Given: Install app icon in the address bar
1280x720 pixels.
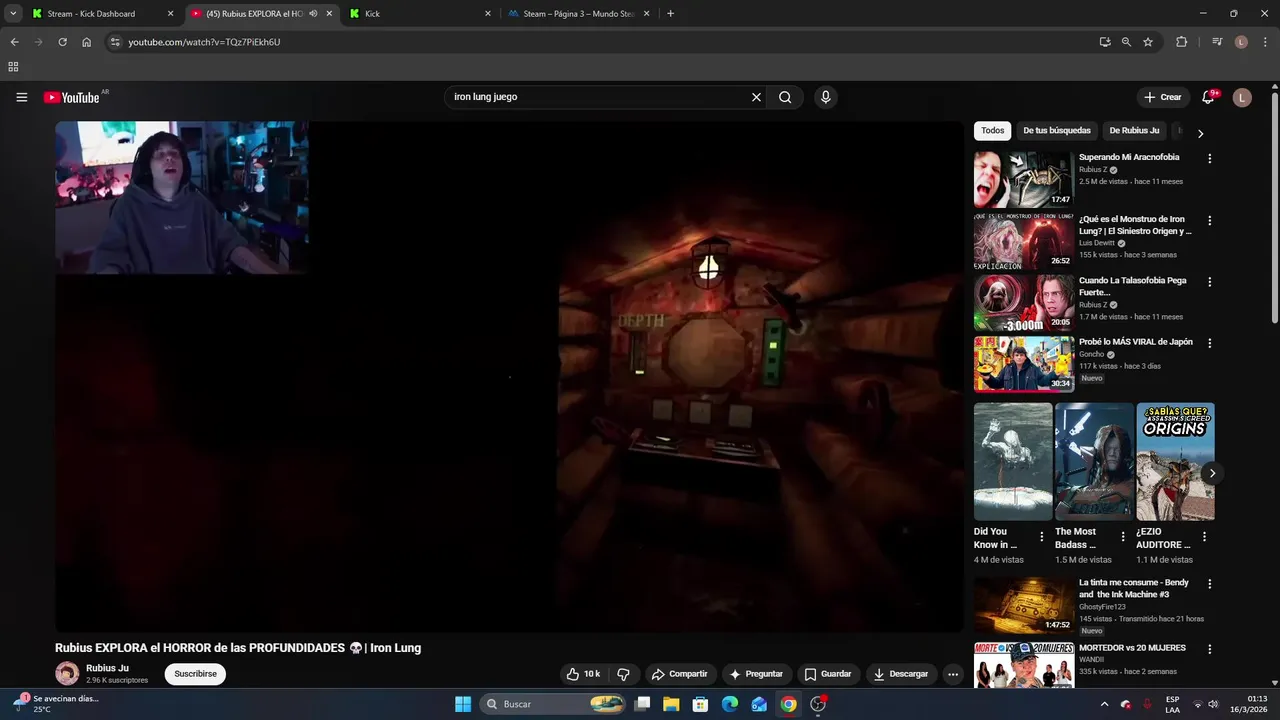Looking at the screenshot, I should pos(1104,42).
